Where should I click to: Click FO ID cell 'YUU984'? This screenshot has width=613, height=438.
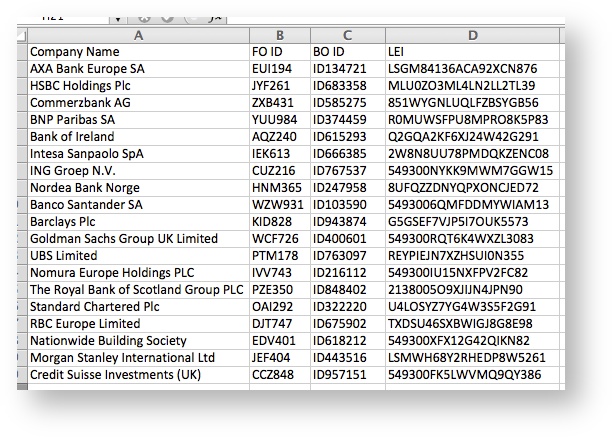(280, 120)
